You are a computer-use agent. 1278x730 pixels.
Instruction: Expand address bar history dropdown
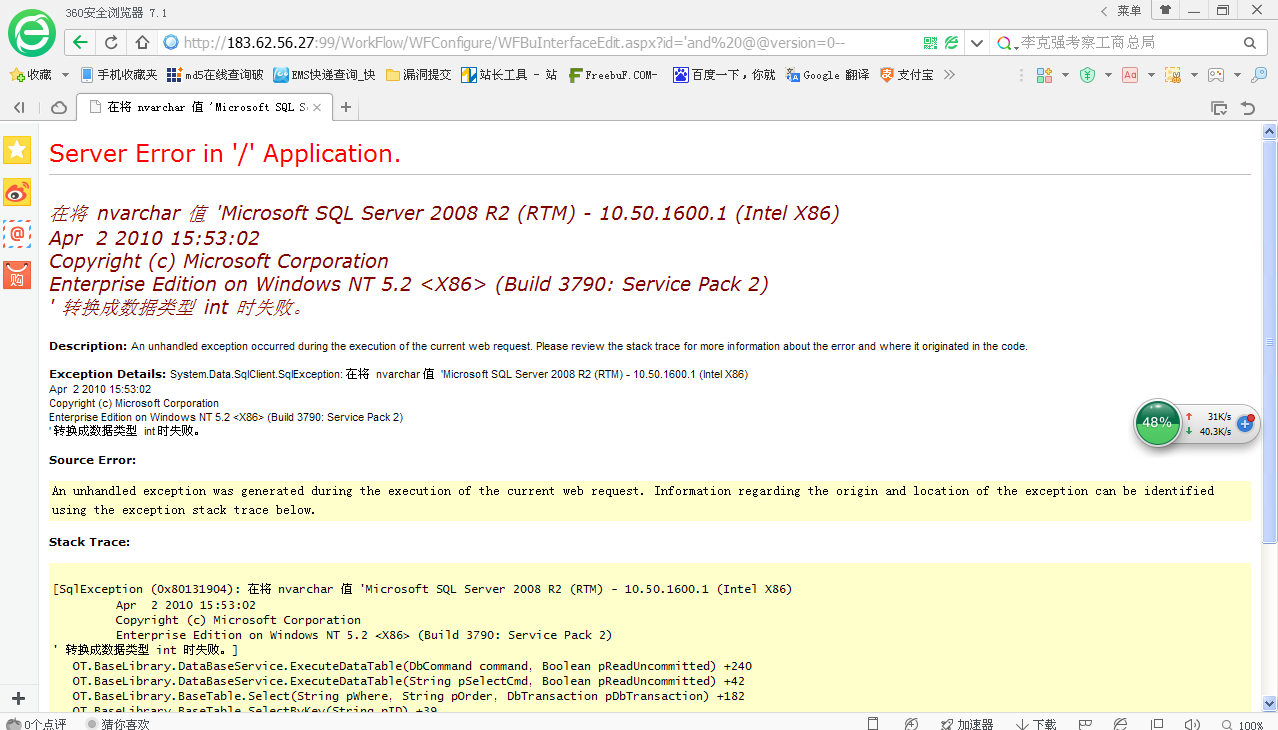[x=975, y=43]
